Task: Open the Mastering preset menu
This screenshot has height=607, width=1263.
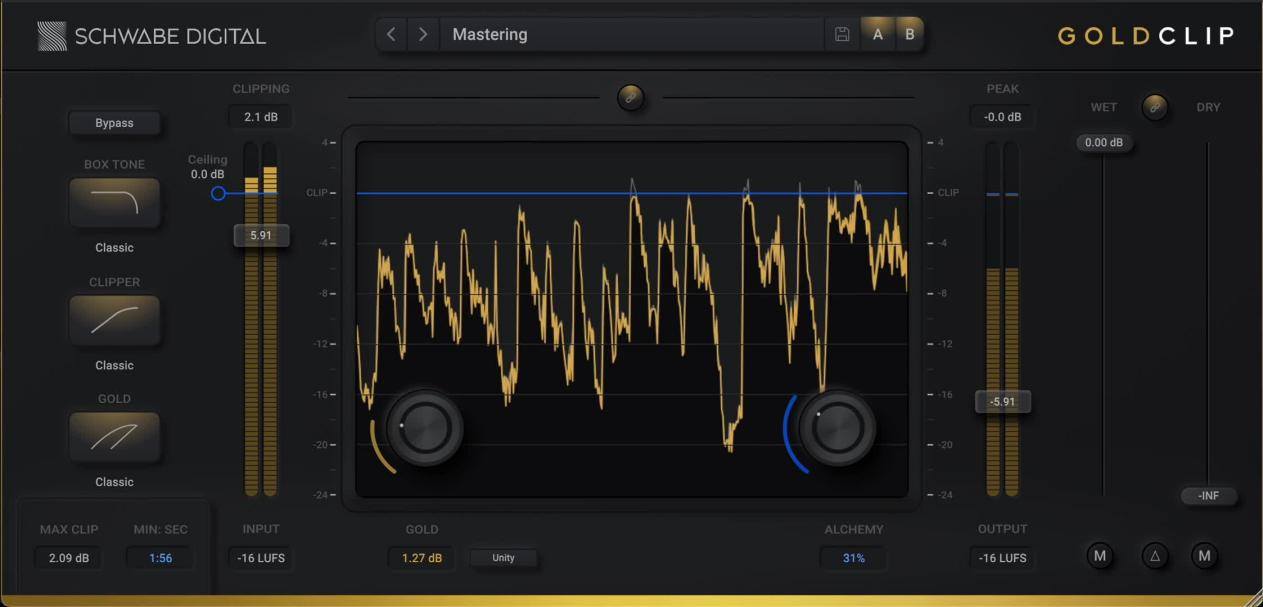Action: click(632, 34)
